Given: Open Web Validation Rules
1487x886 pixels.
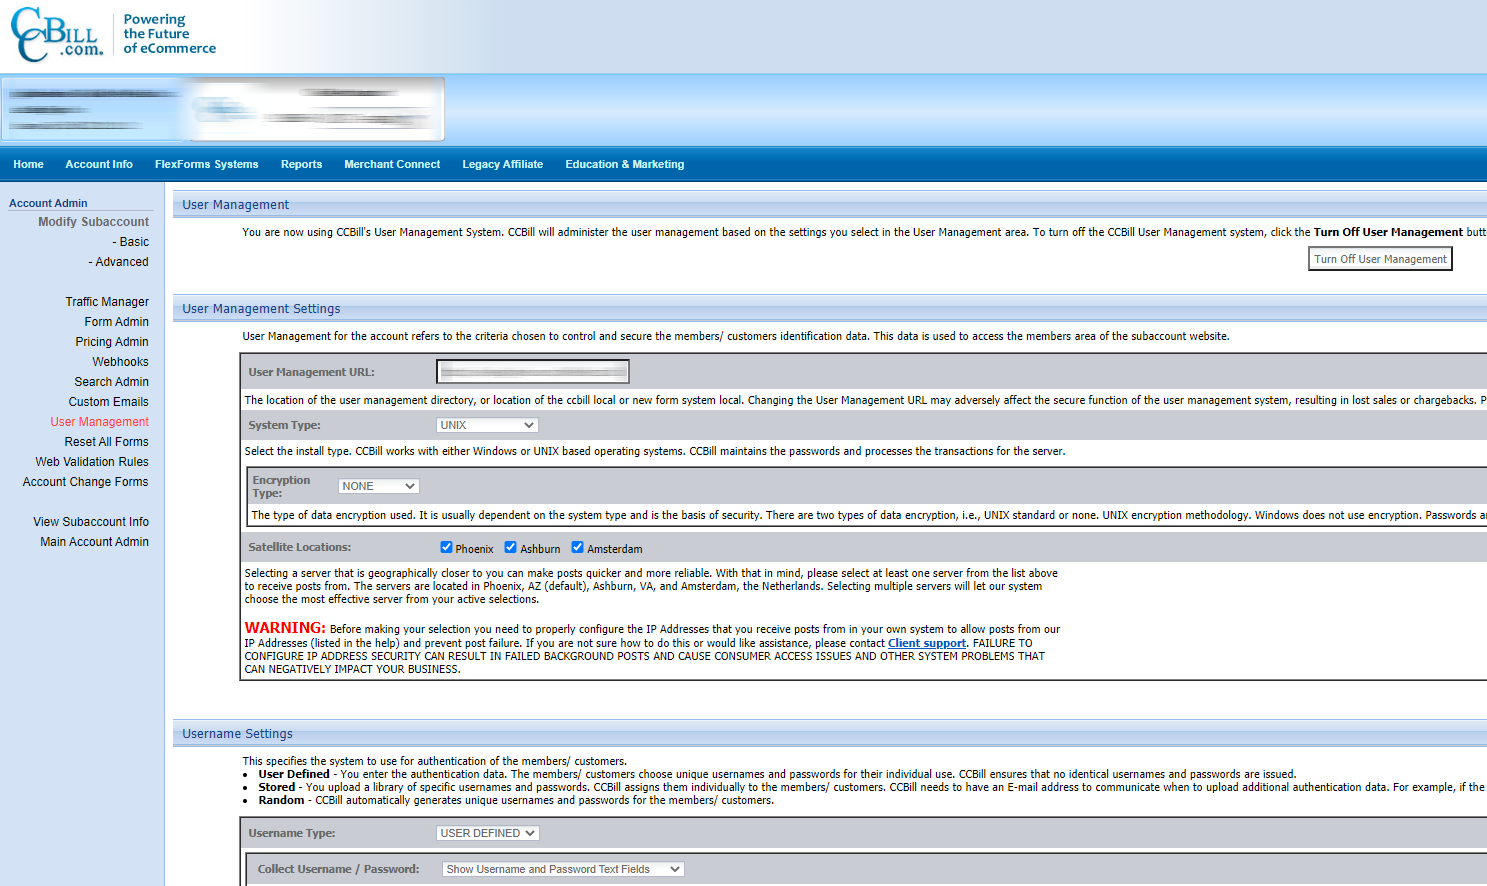Looking at the screenshot, I should [x=92, y=462].
